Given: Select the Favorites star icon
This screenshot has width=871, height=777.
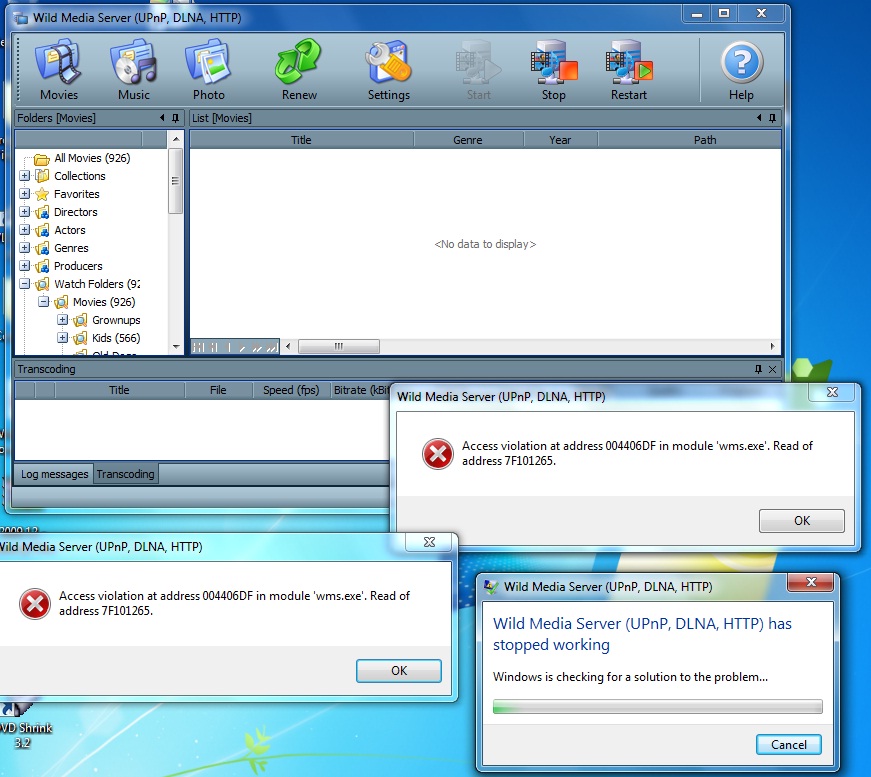Looking at the screenshot, I should (x=42, y=194).
